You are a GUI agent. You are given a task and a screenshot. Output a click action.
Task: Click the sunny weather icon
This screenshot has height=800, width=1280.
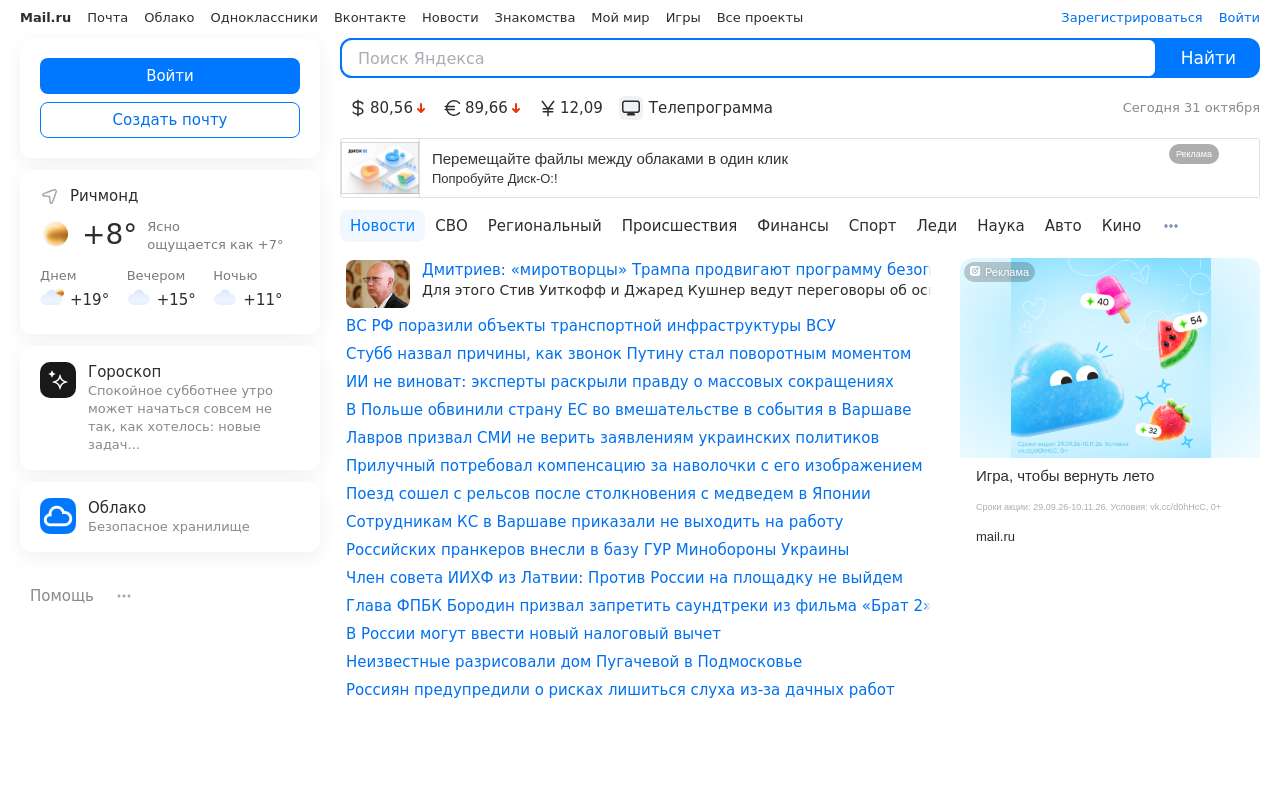click(x=56, y=234)
